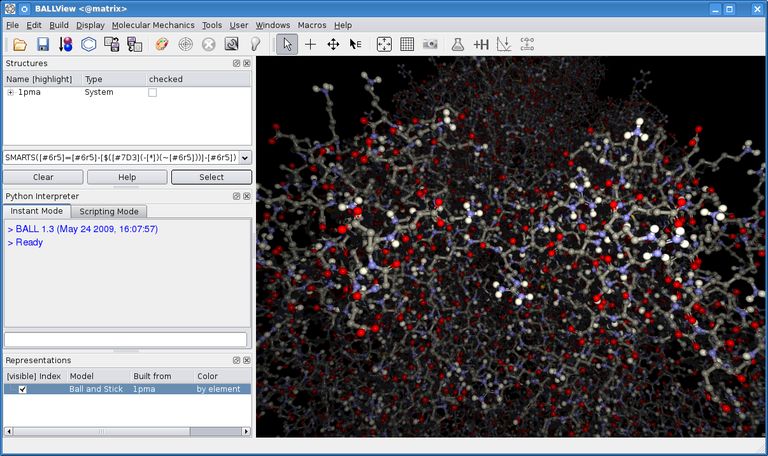768x456 pixels.
Task: Click the open file folder icon
Action: (x=20, y=45)
